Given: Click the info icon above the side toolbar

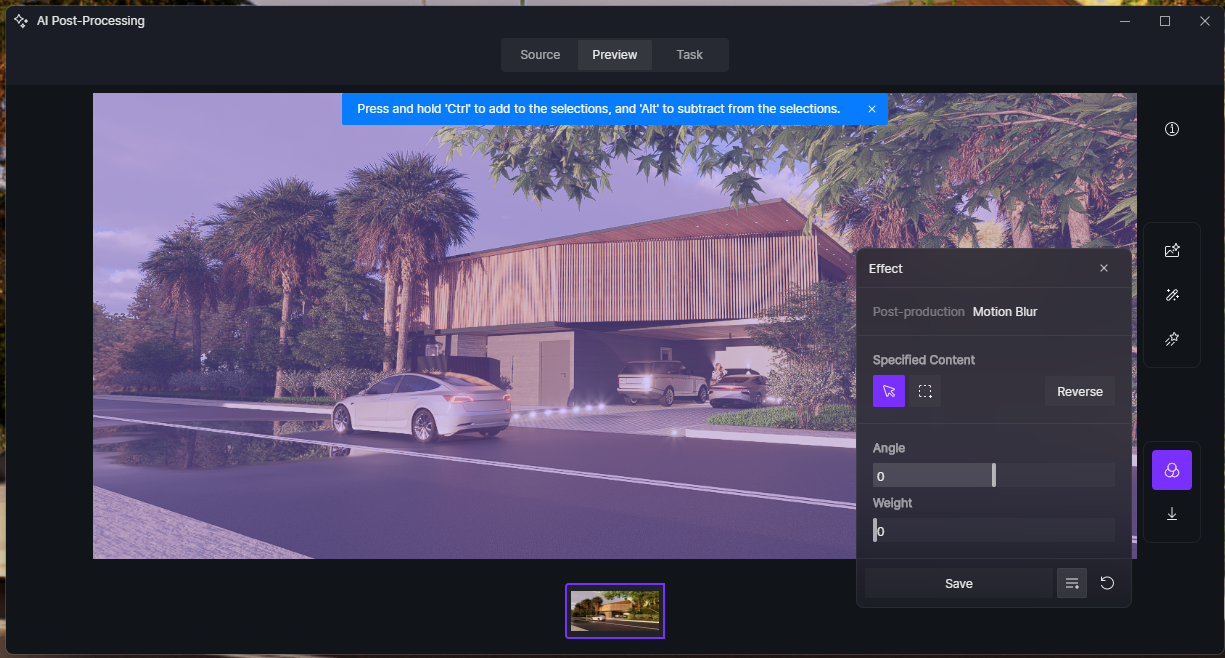Looking at the screenshot, I should click(1172, 129).
